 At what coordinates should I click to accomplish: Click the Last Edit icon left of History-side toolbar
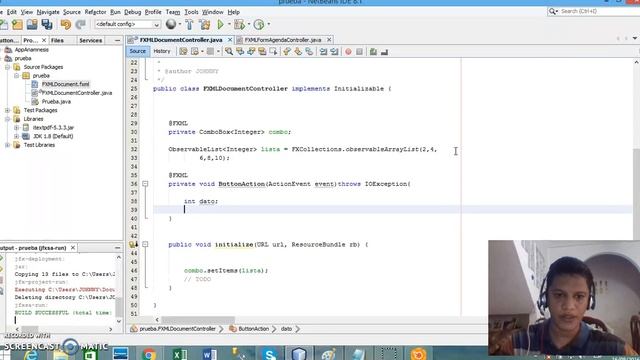coord(183,51)
